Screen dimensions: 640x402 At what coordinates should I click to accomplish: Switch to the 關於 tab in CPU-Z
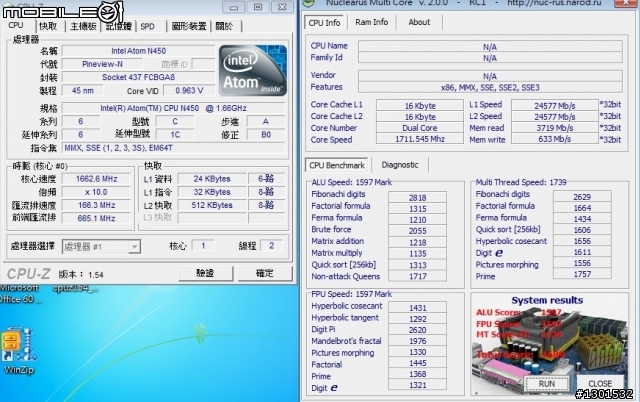(224, 26)
